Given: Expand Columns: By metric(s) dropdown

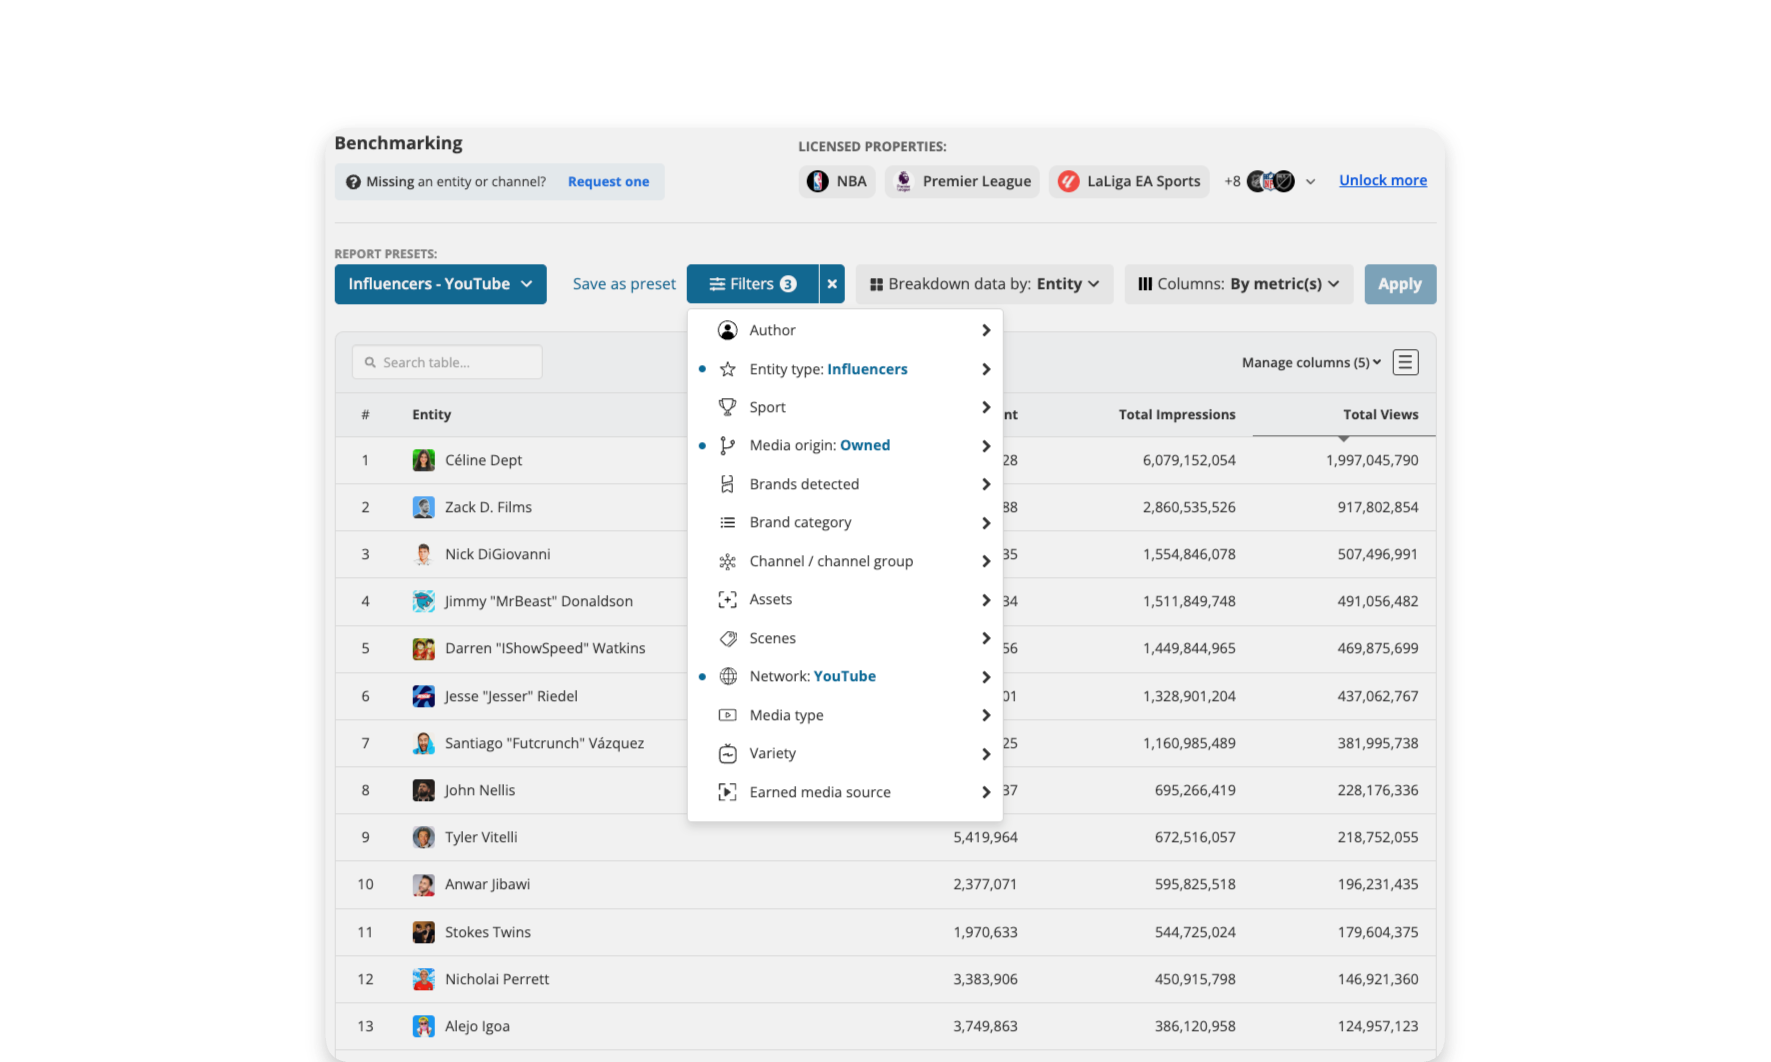Looking at the screenshot, I should (x=1239, y=284).
